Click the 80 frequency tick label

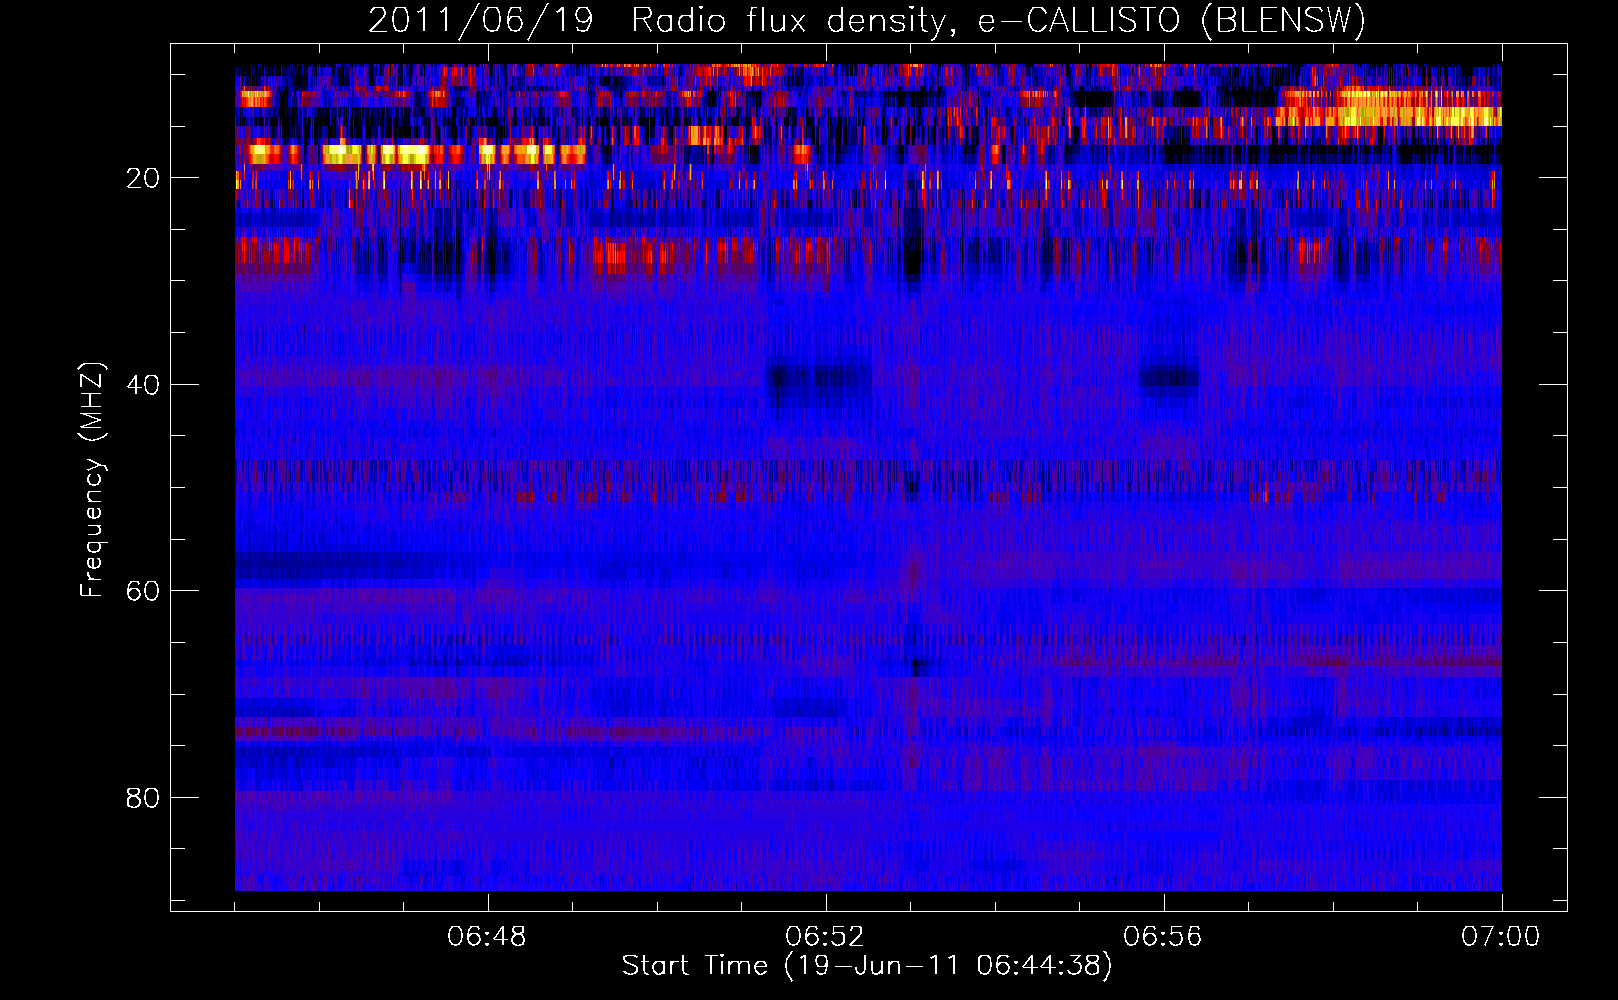click(144, 798)
